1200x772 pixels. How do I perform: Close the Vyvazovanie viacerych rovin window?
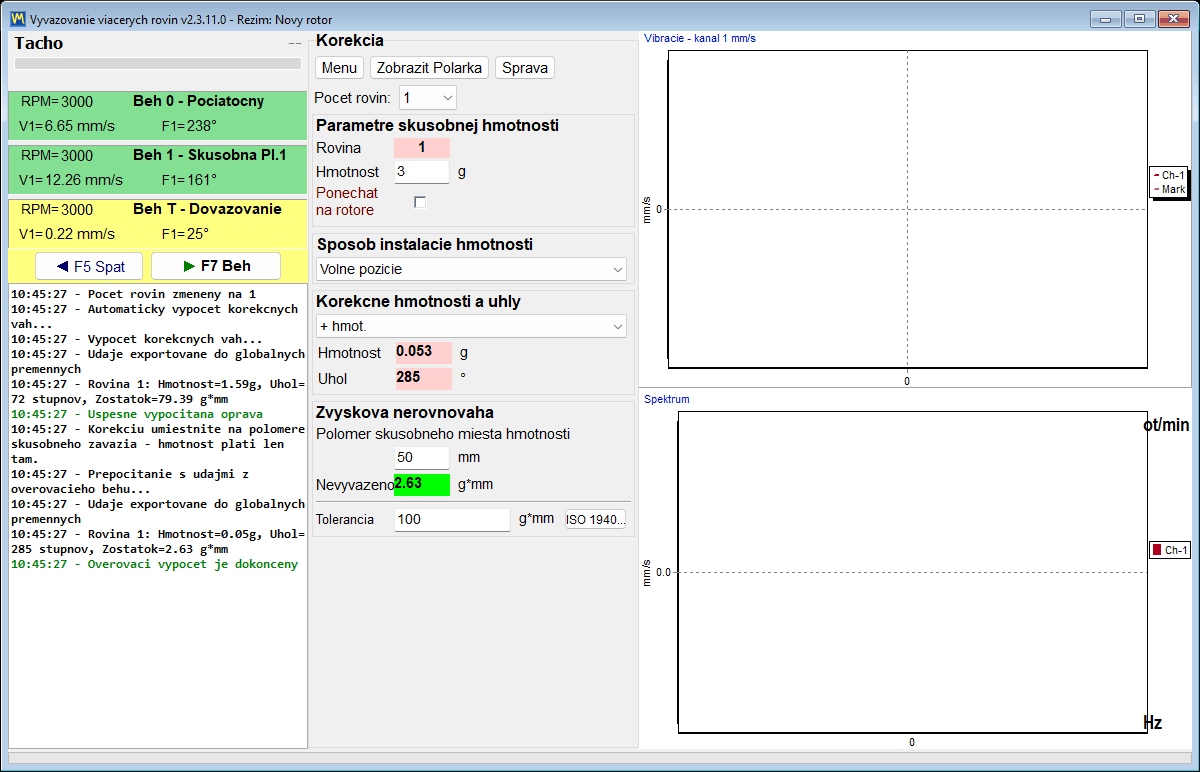tap(1173, 19)
